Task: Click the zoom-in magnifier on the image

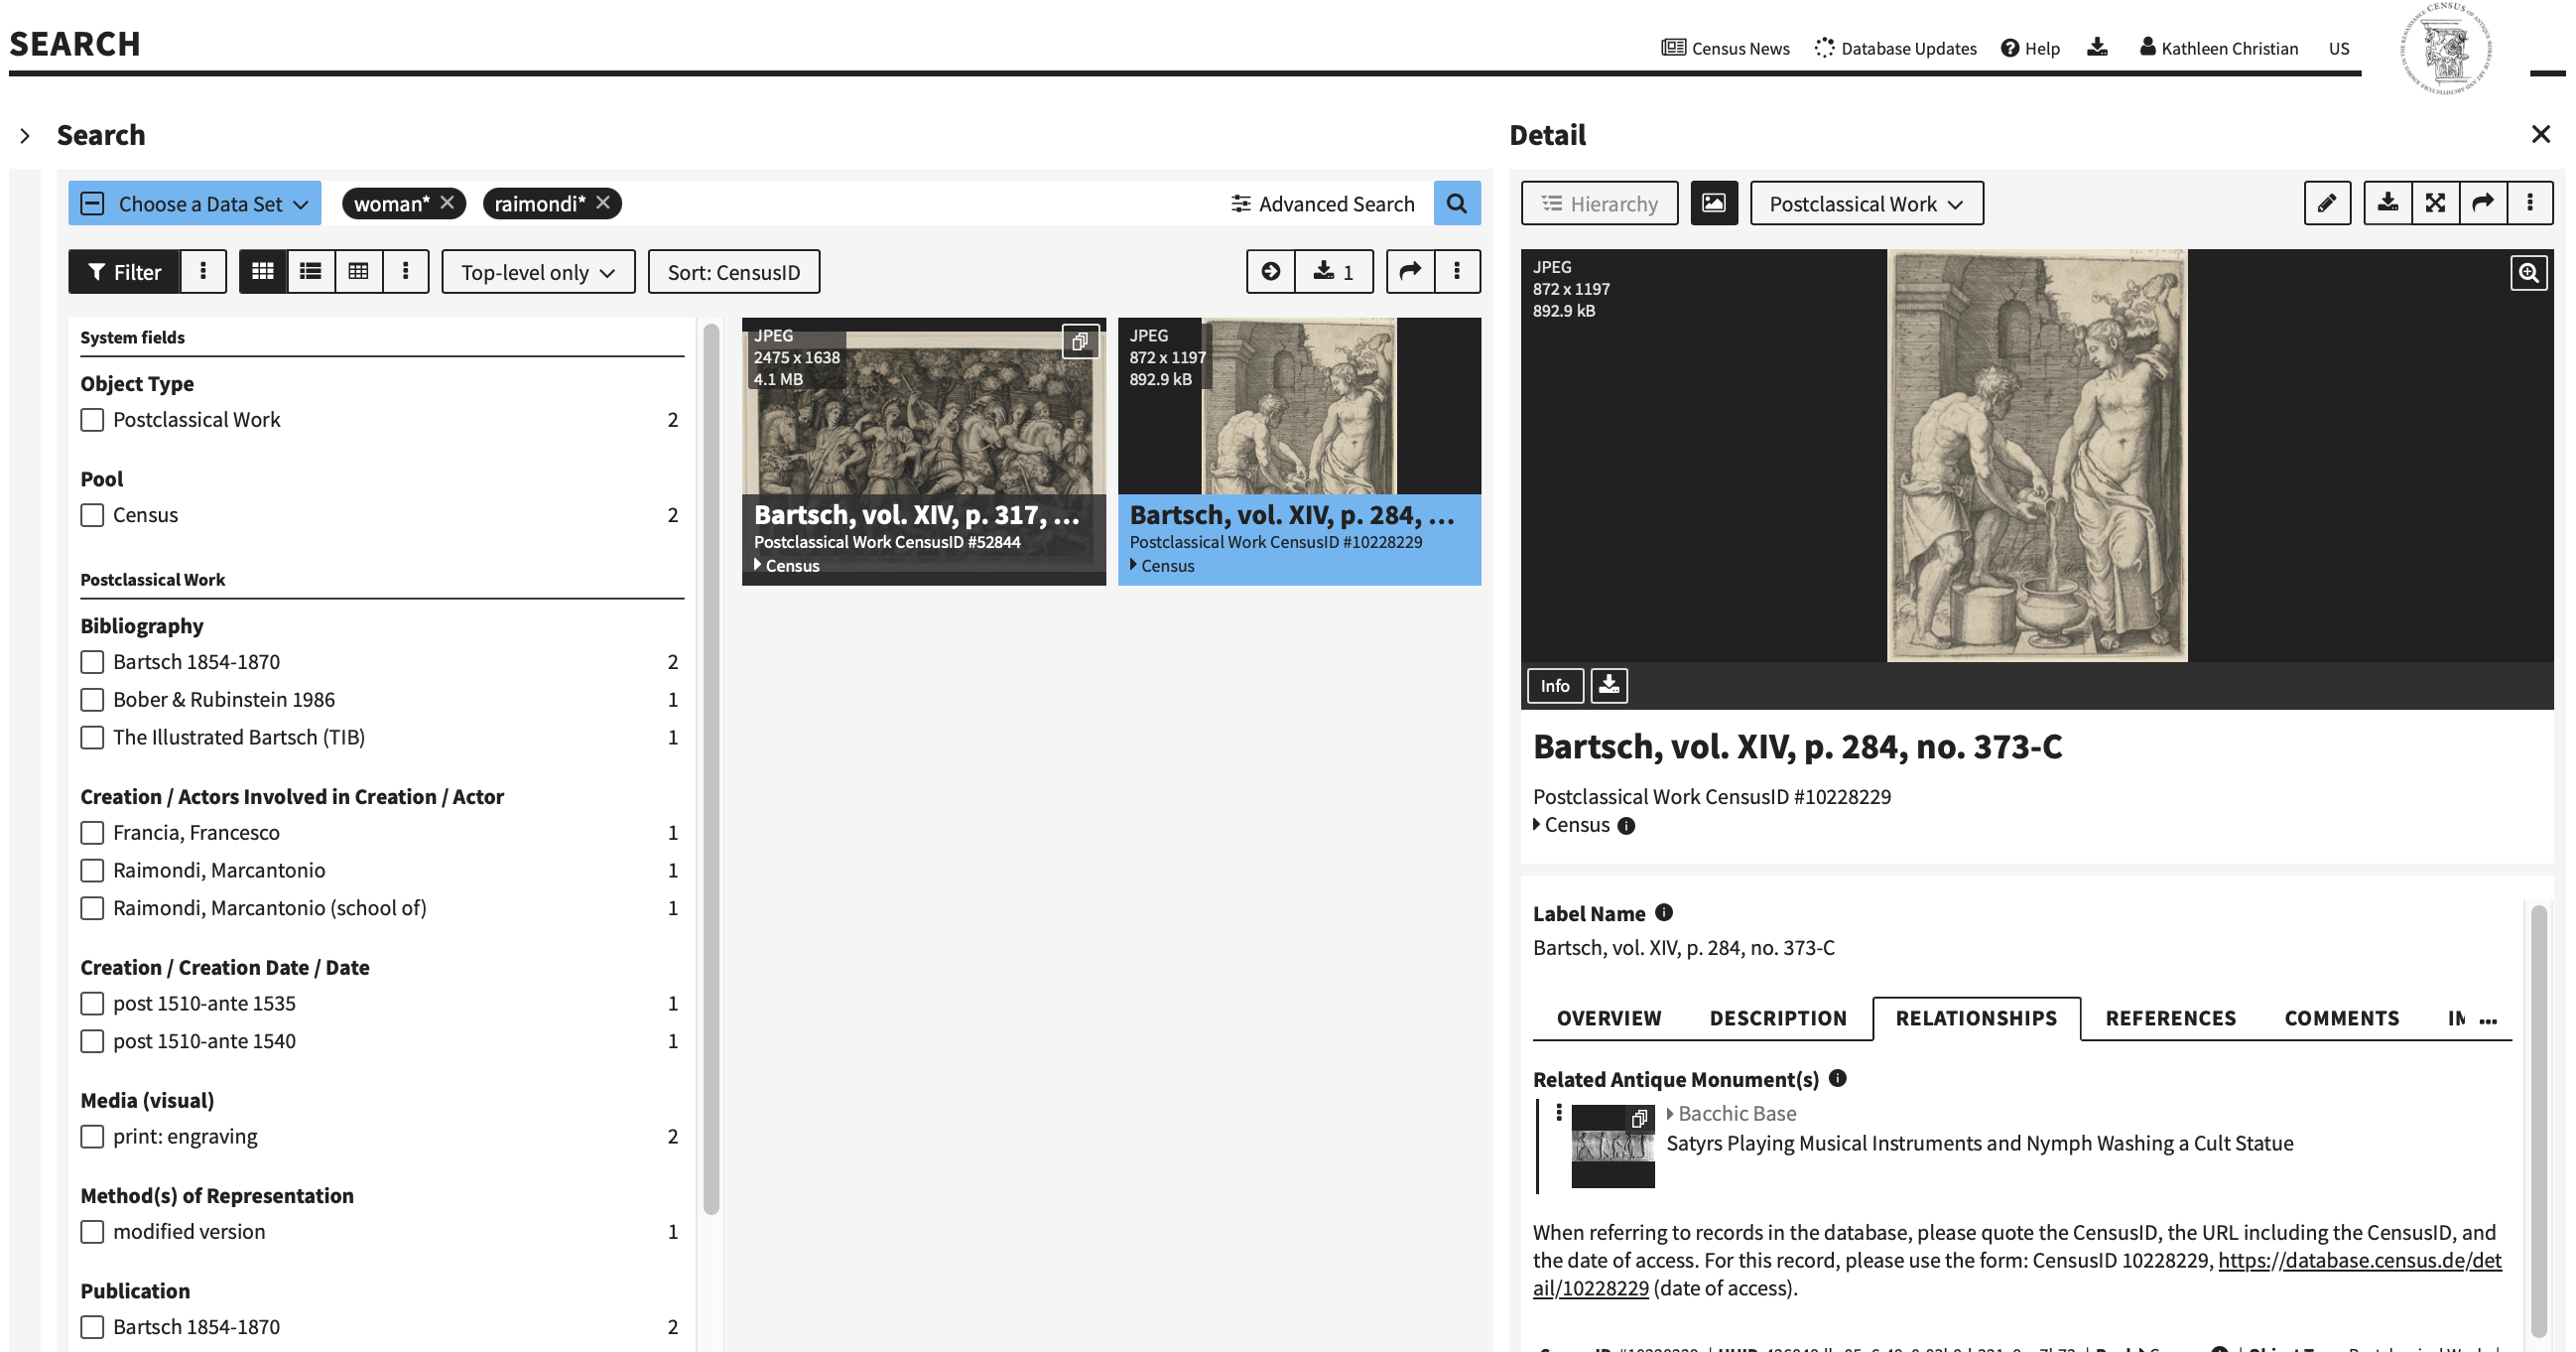Action: [2528, 273]
